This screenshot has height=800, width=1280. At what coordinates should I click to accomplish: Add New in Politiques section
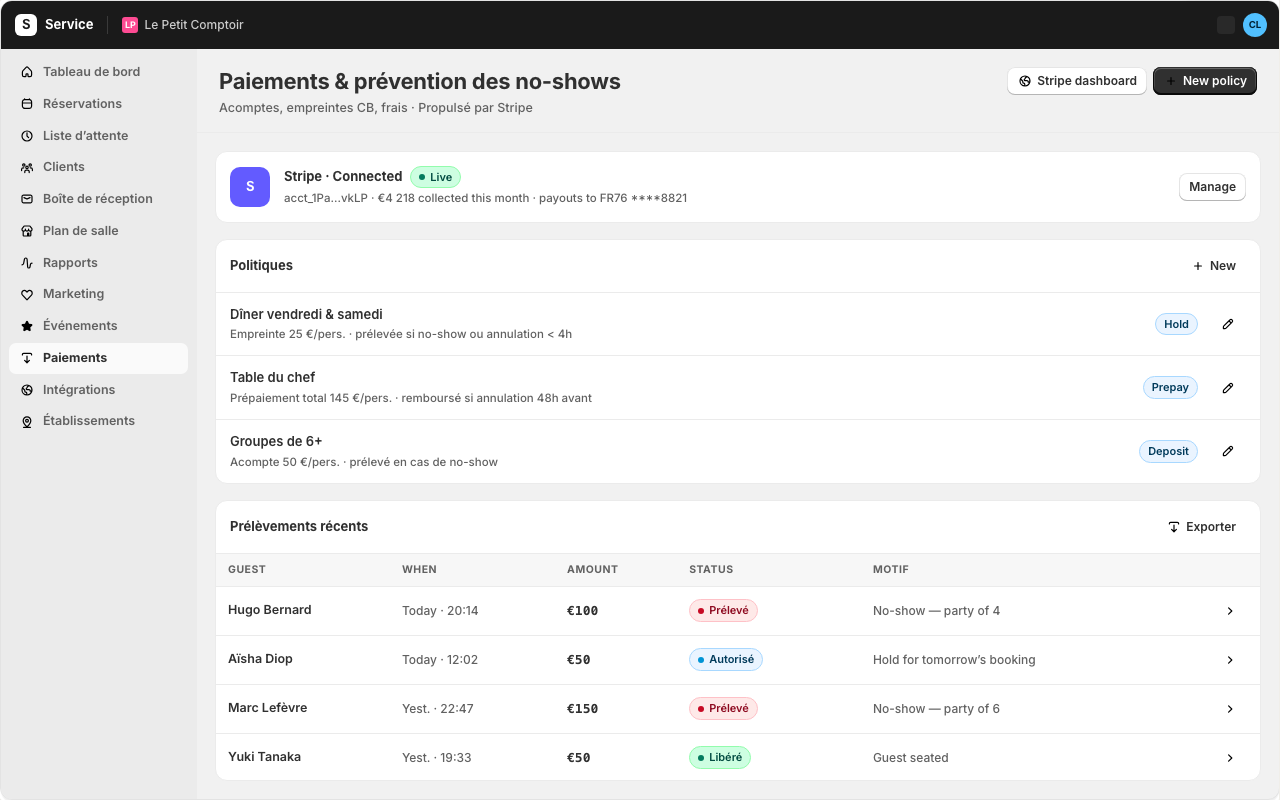(1214, 266)
